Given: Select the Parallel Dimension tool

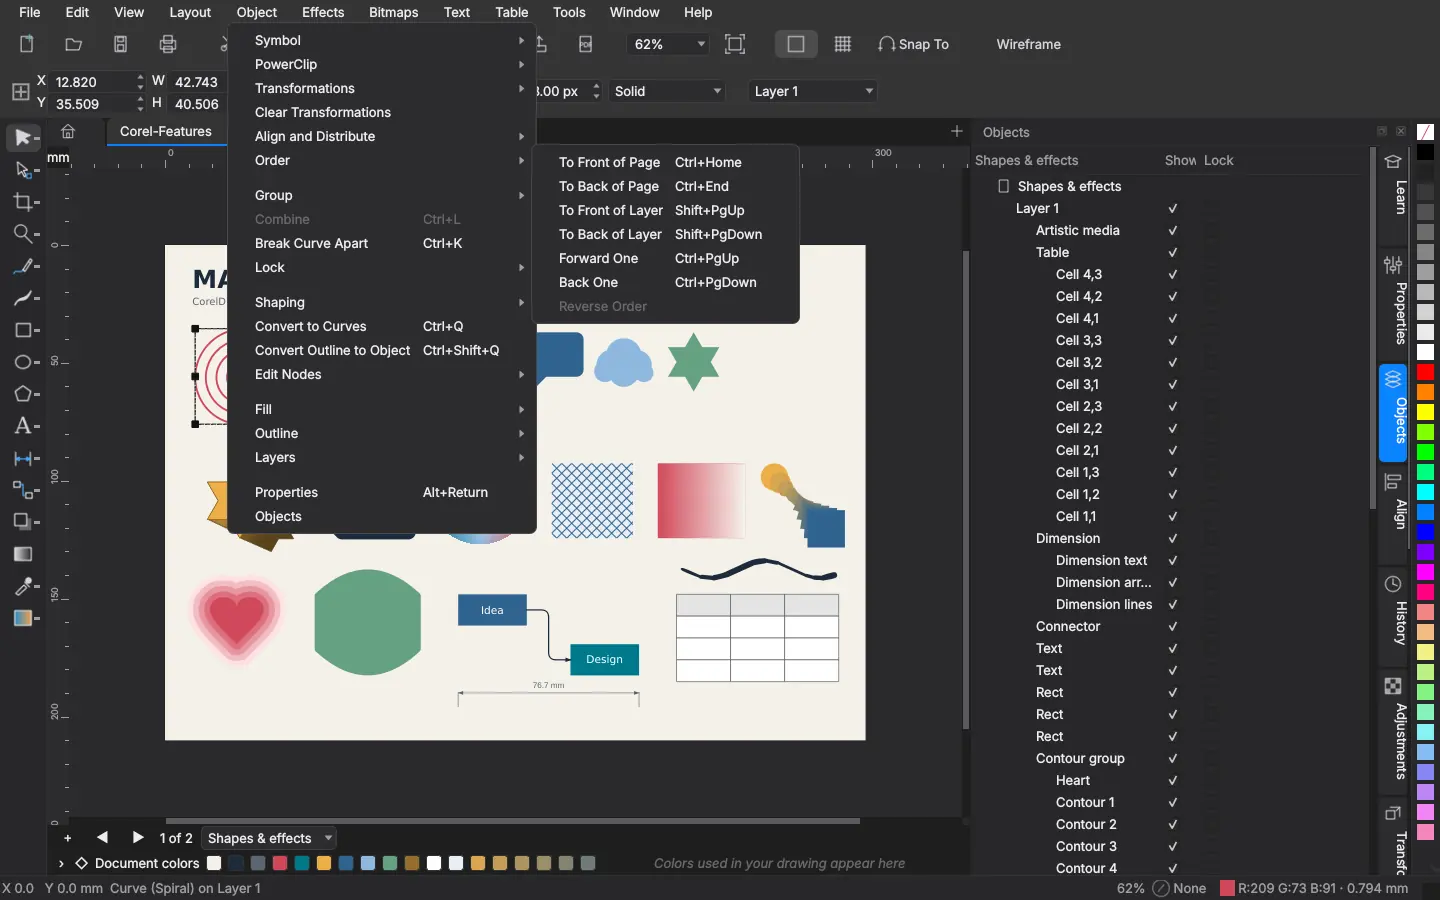Looking at the screenshot, I should pos(22,458).
